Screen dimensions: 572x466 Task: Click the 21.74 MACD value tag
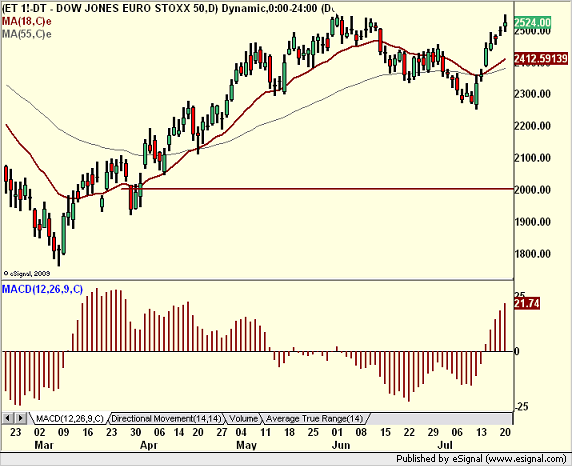[526, 304]
